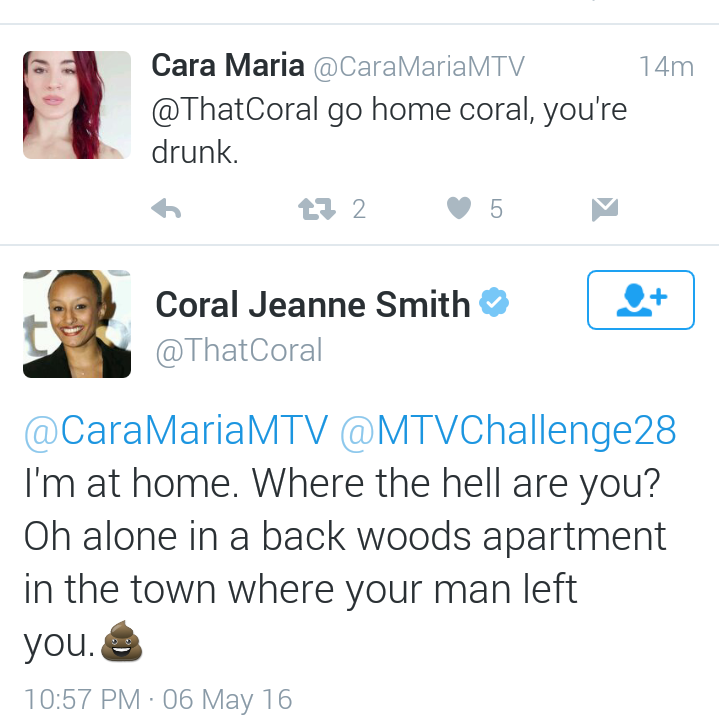
Task: Click the retweet count 2
Action: [x=359, y=209]
